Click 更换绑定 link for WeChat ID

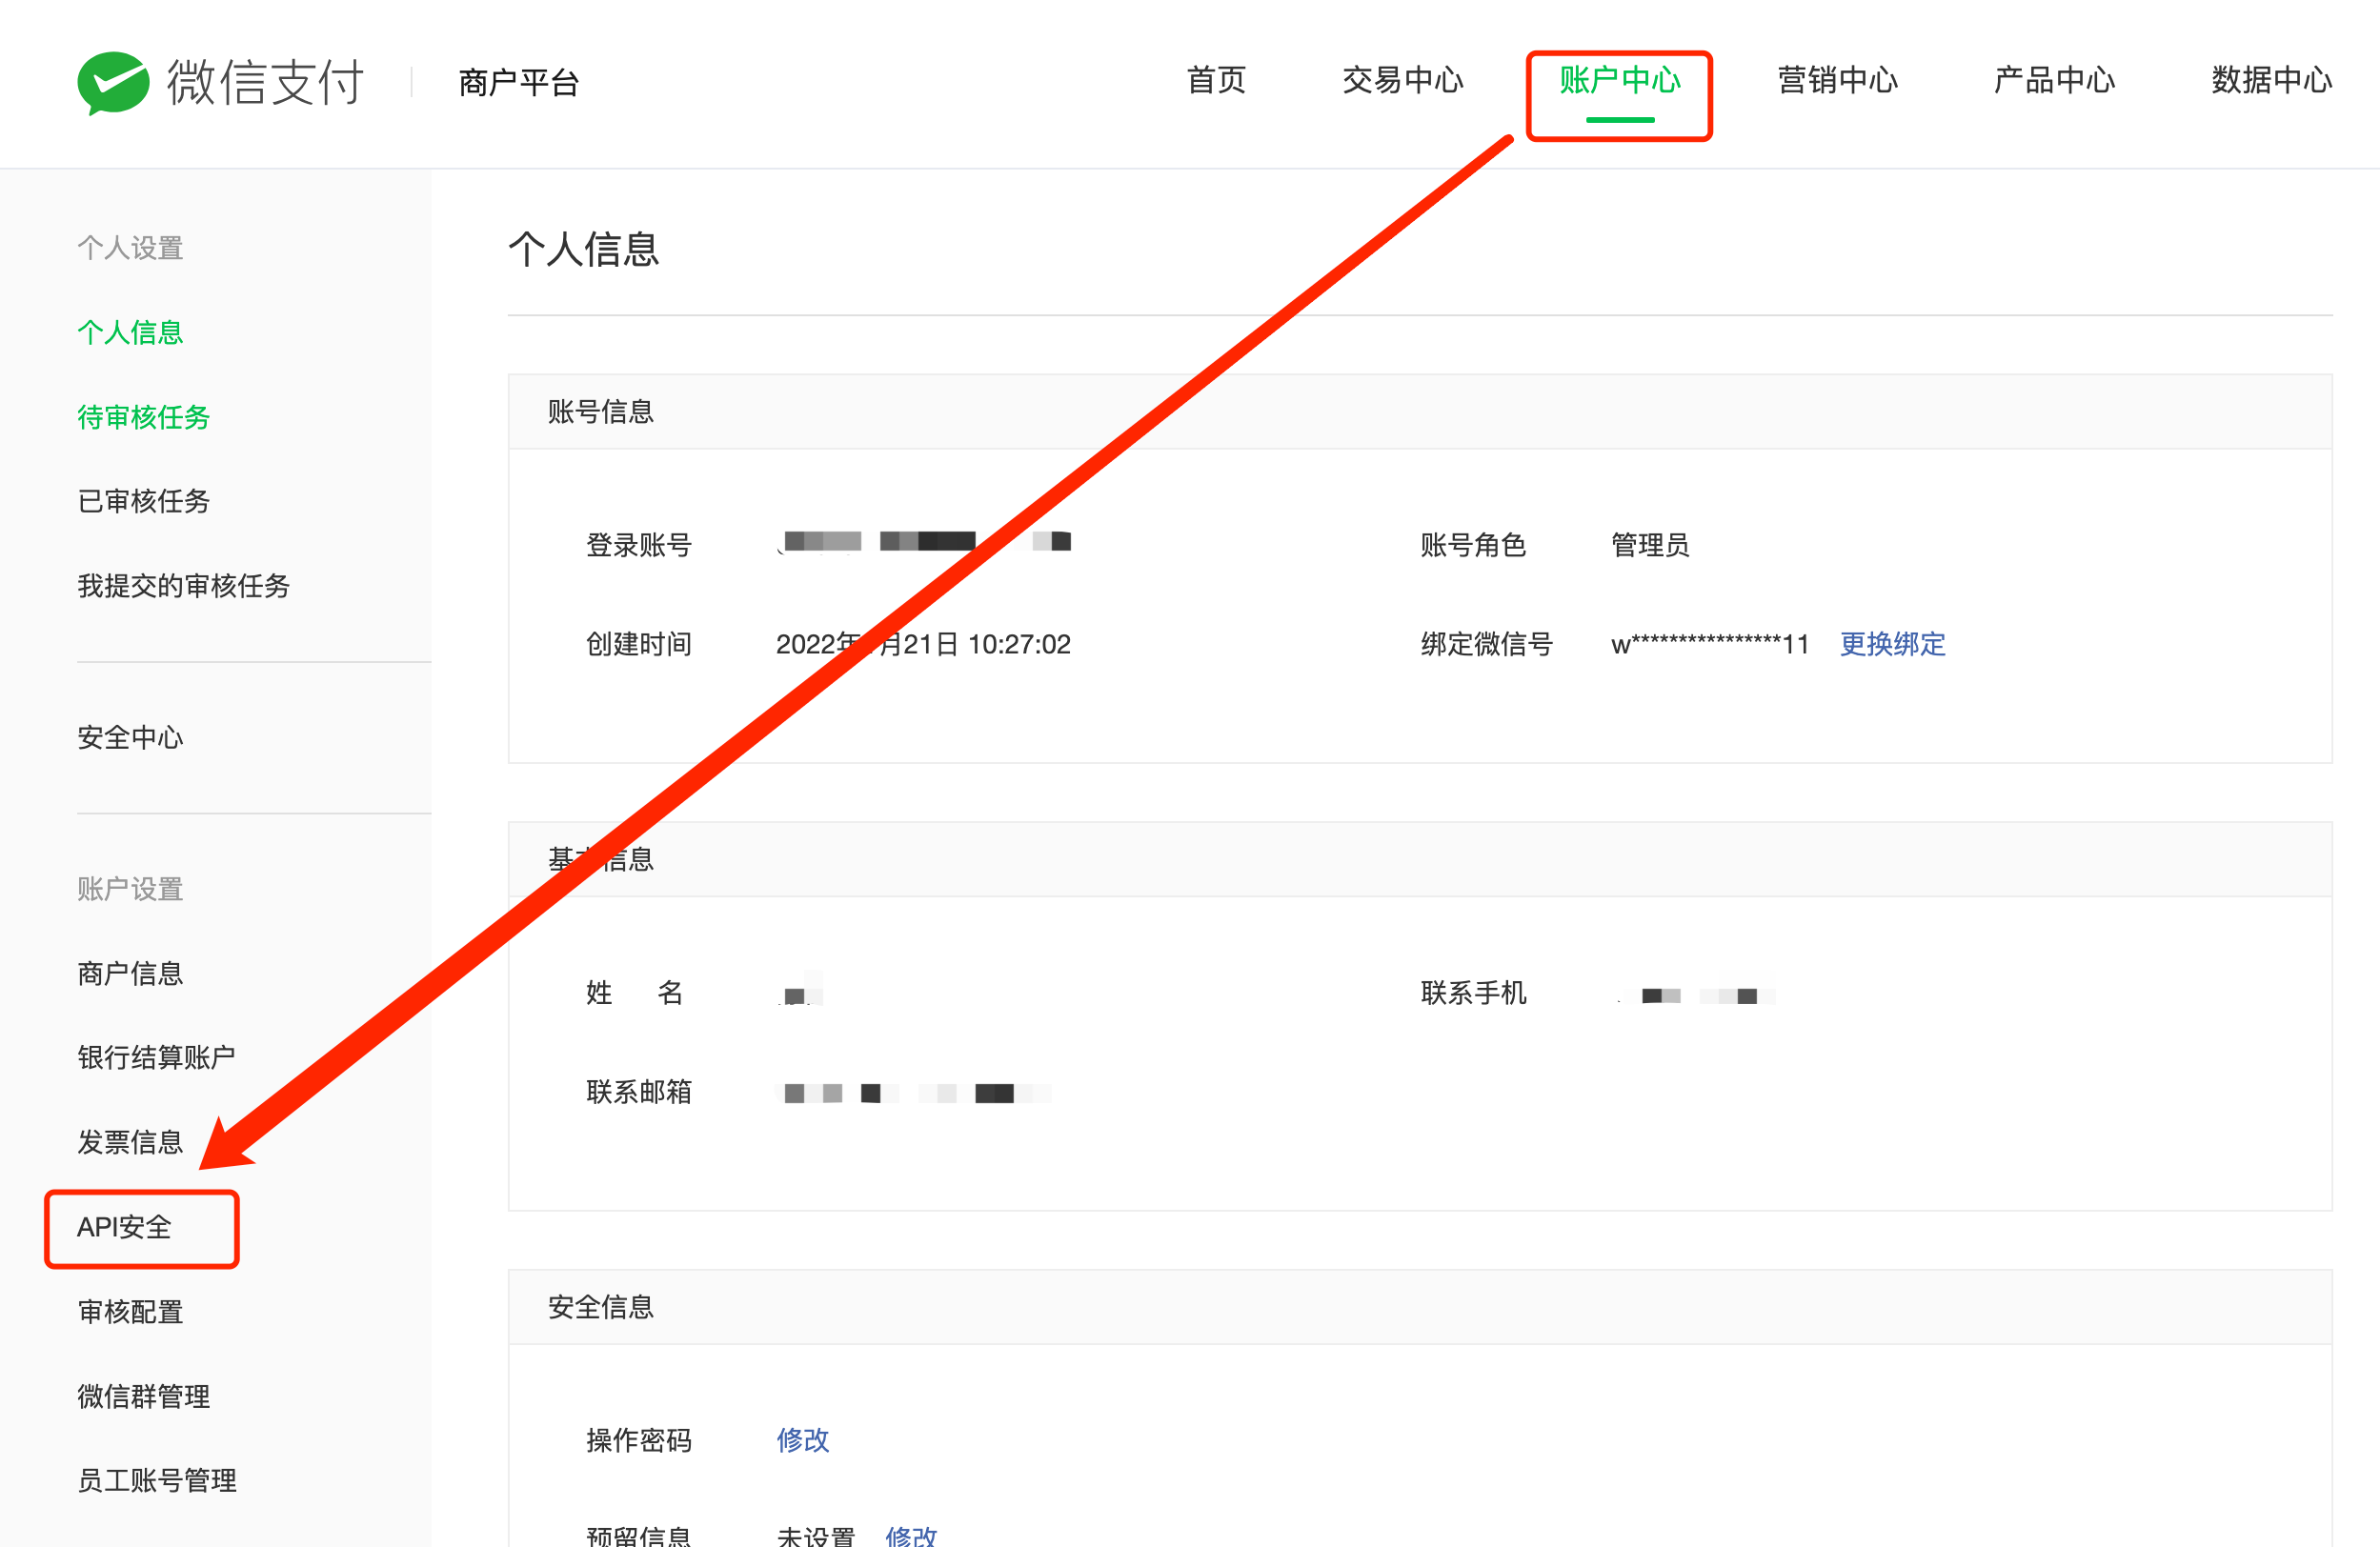click(x=1892, y=644)
